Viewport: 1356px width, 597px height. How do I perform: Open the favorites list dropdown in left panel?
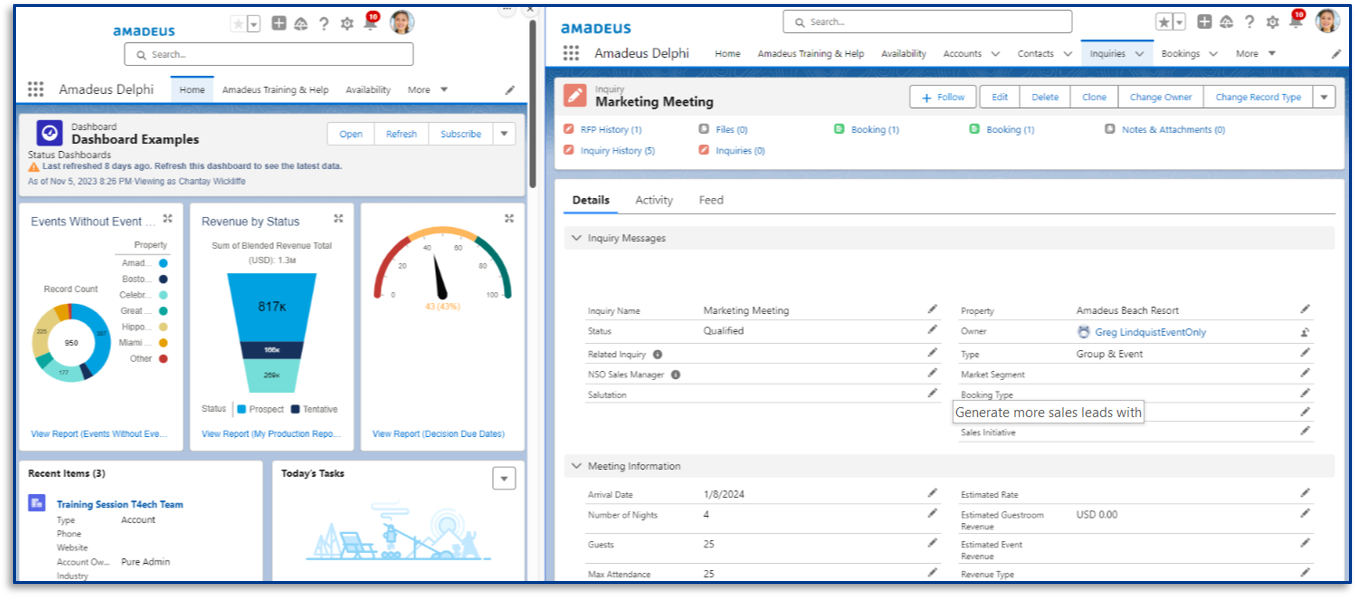pos(254,24)
